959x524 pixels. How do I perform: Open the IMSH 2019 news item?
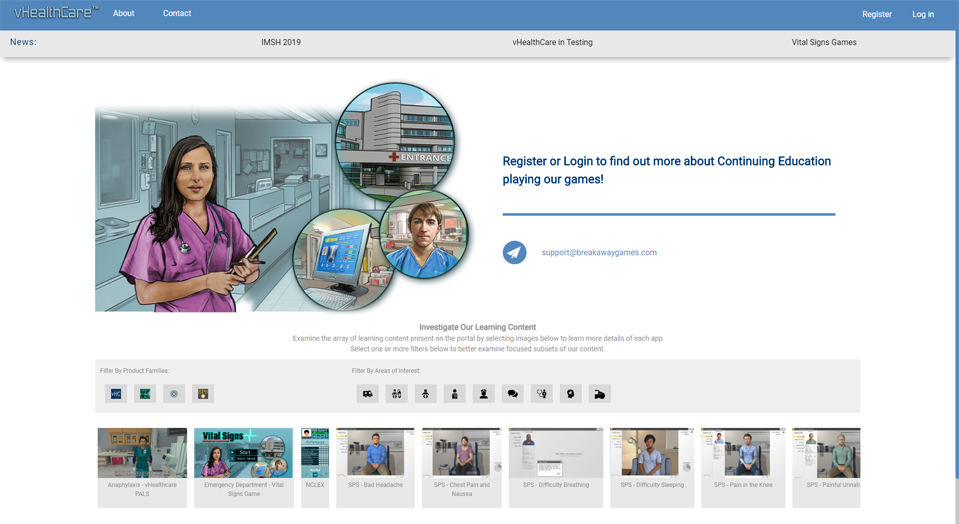pos(281,42)
